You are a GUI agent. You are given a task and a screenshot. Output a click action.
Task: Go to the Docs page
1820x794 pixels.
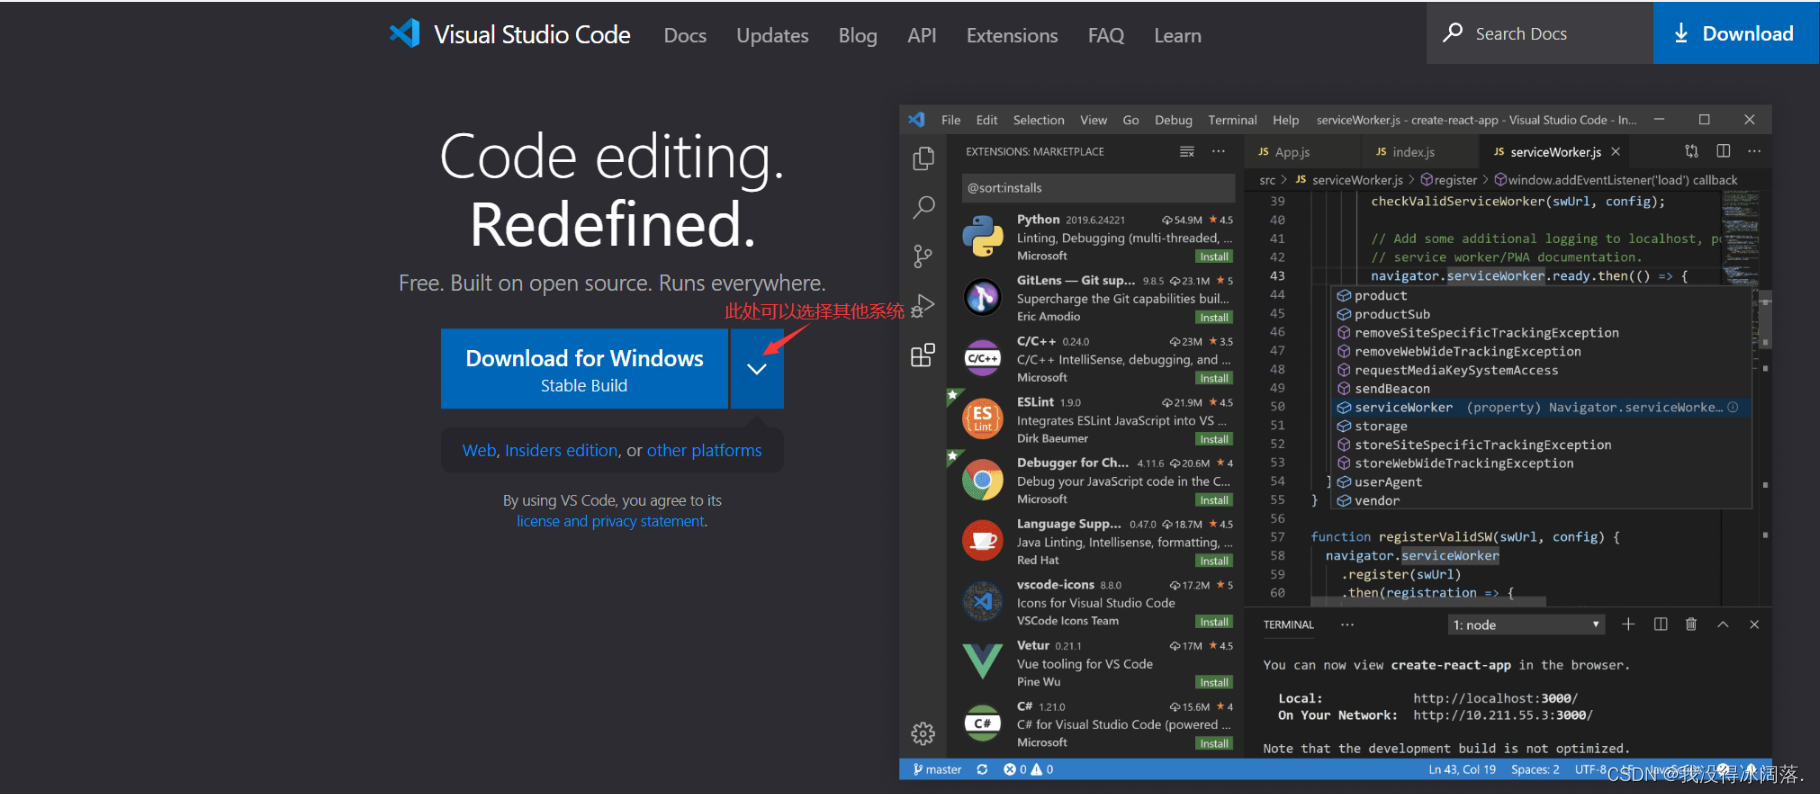pos(685,35)
